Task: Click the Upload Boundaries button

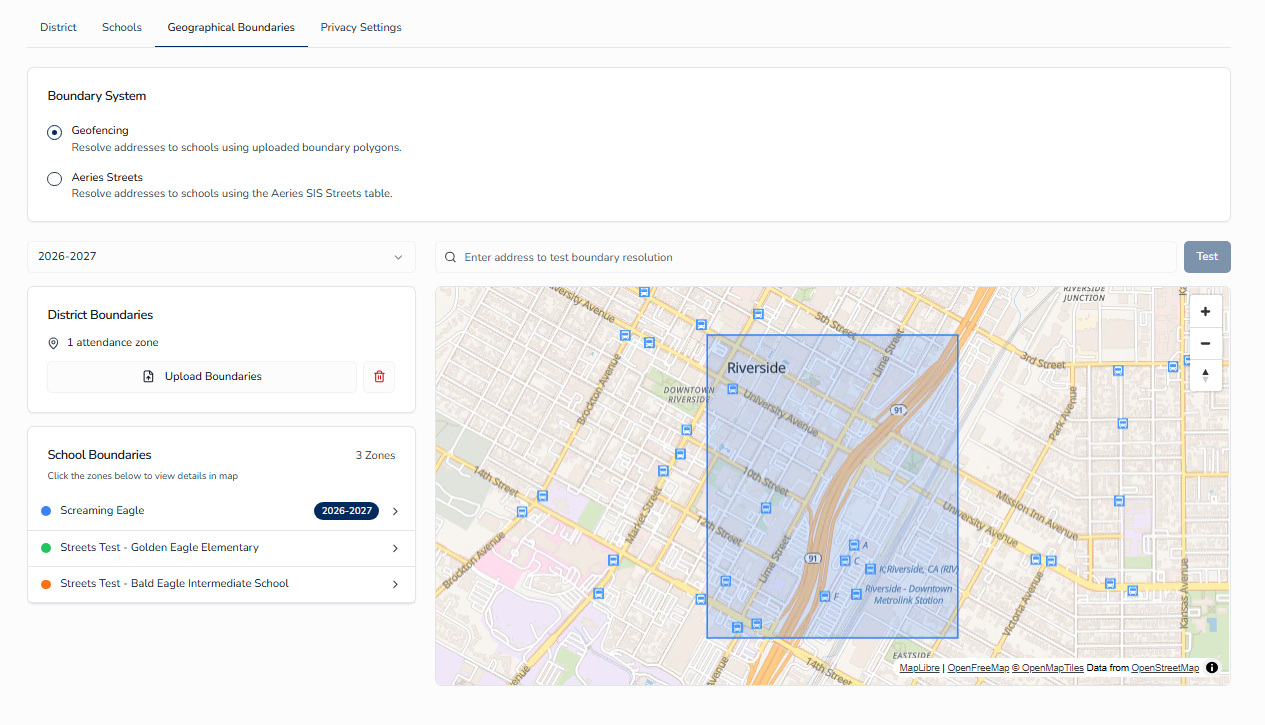Action: coord(202,377)
